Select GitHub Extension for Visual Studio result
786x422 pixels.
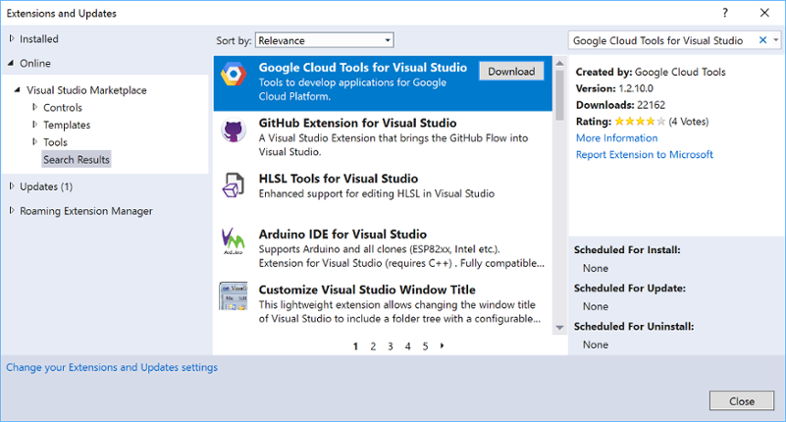pos(382,137)
